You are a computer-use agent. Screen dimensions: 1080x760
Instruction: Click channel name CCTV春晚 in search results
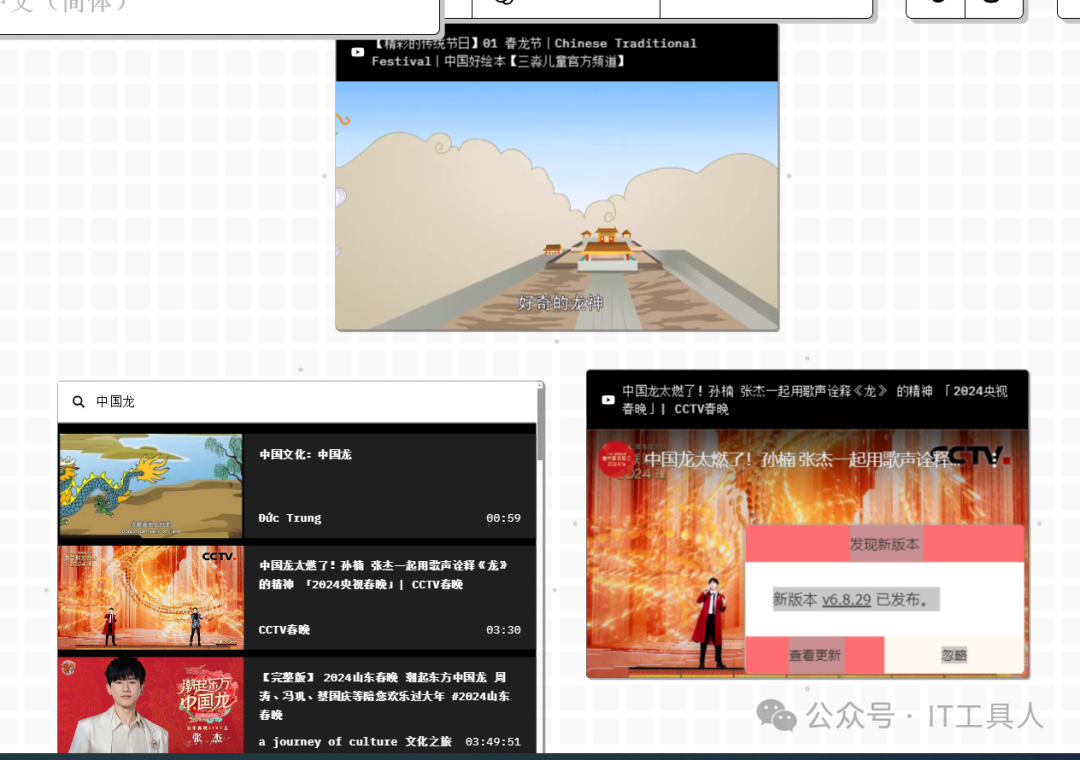pos(284,630)
